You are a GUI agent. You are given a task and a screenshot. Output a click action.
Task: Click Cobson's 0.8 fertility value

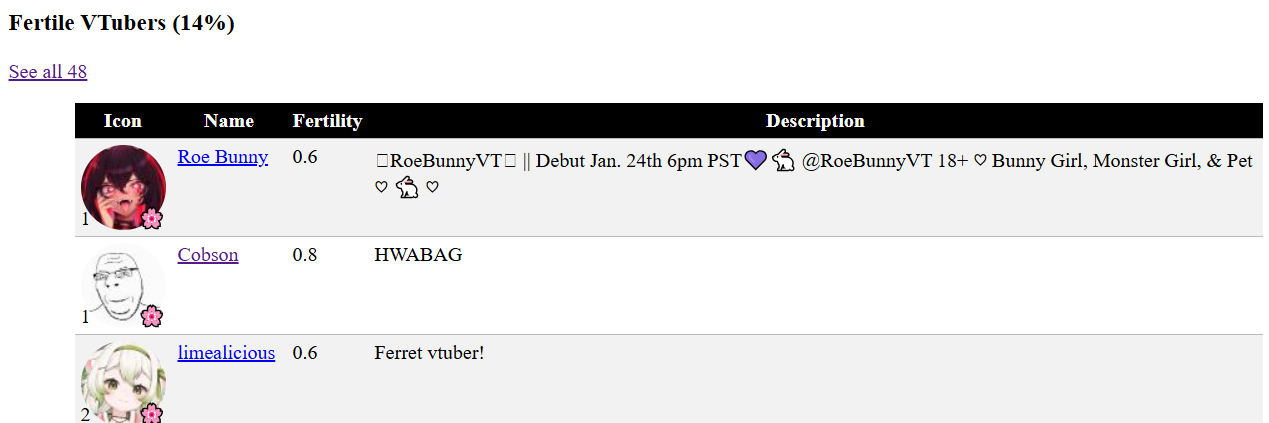tap(305, 255)
